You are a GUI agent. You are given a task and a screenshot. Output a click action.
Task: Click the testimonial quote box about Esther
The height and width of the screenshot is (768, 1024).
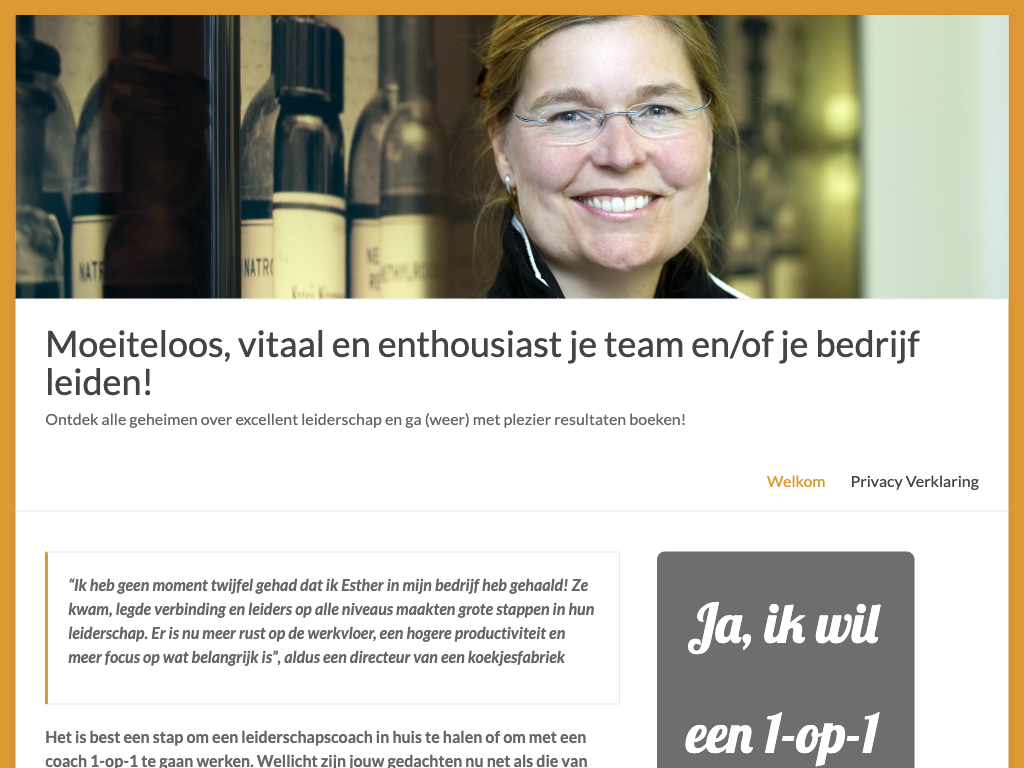pyautogui.click(x=332, y=628)
